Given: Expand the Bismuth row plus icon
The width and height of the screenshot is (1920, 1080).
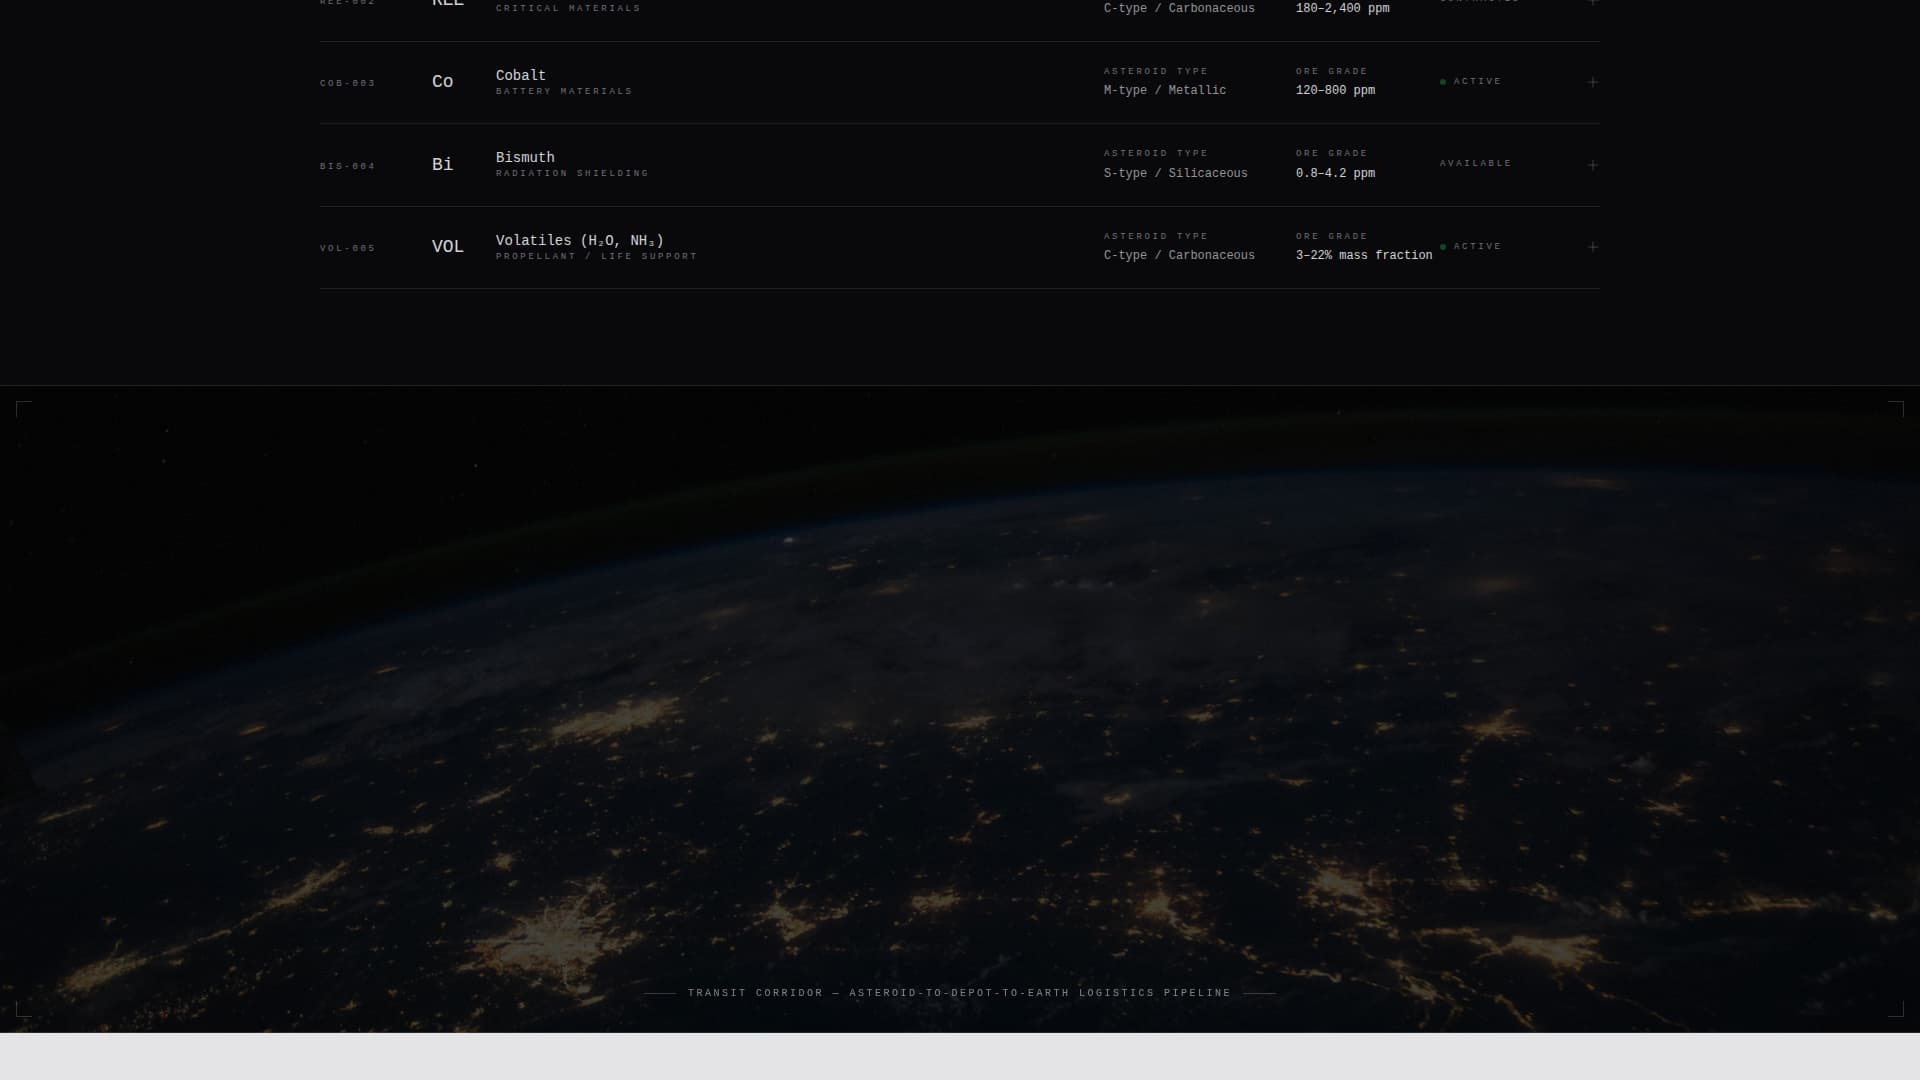Looking at the screenshot, I should (x=1593, y=165).
